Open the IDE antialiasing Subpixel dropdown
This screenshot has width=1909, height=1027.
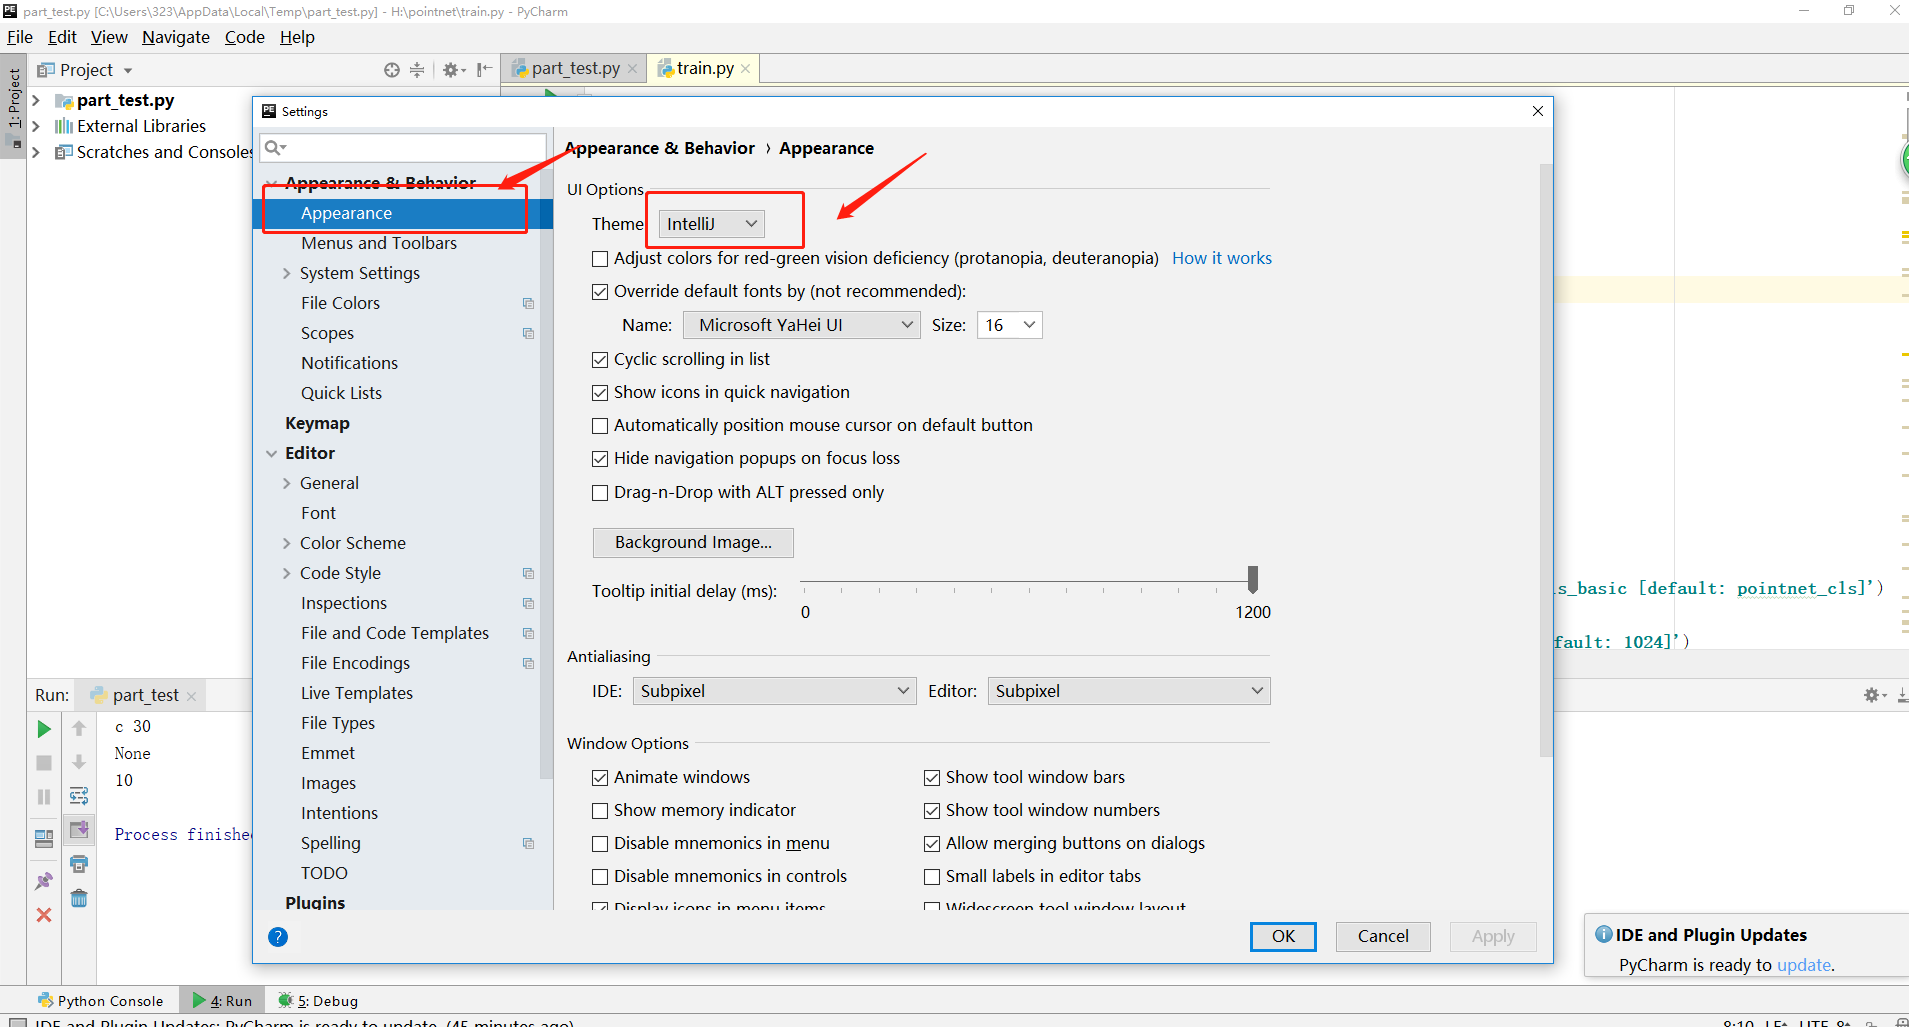click(x=774, y=691)
